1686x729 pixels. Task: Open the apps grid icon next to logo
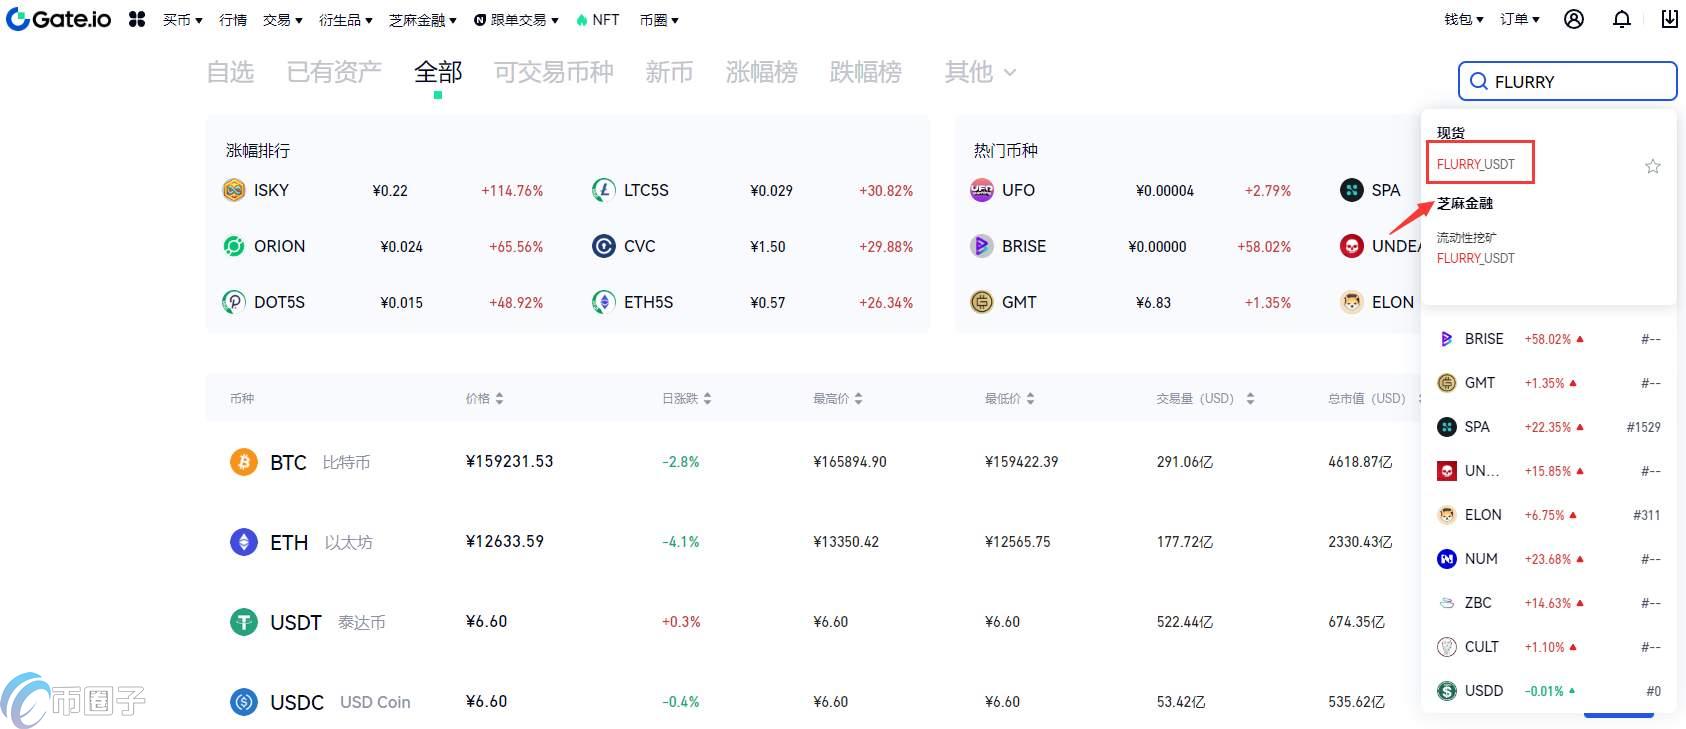point(137,19)
